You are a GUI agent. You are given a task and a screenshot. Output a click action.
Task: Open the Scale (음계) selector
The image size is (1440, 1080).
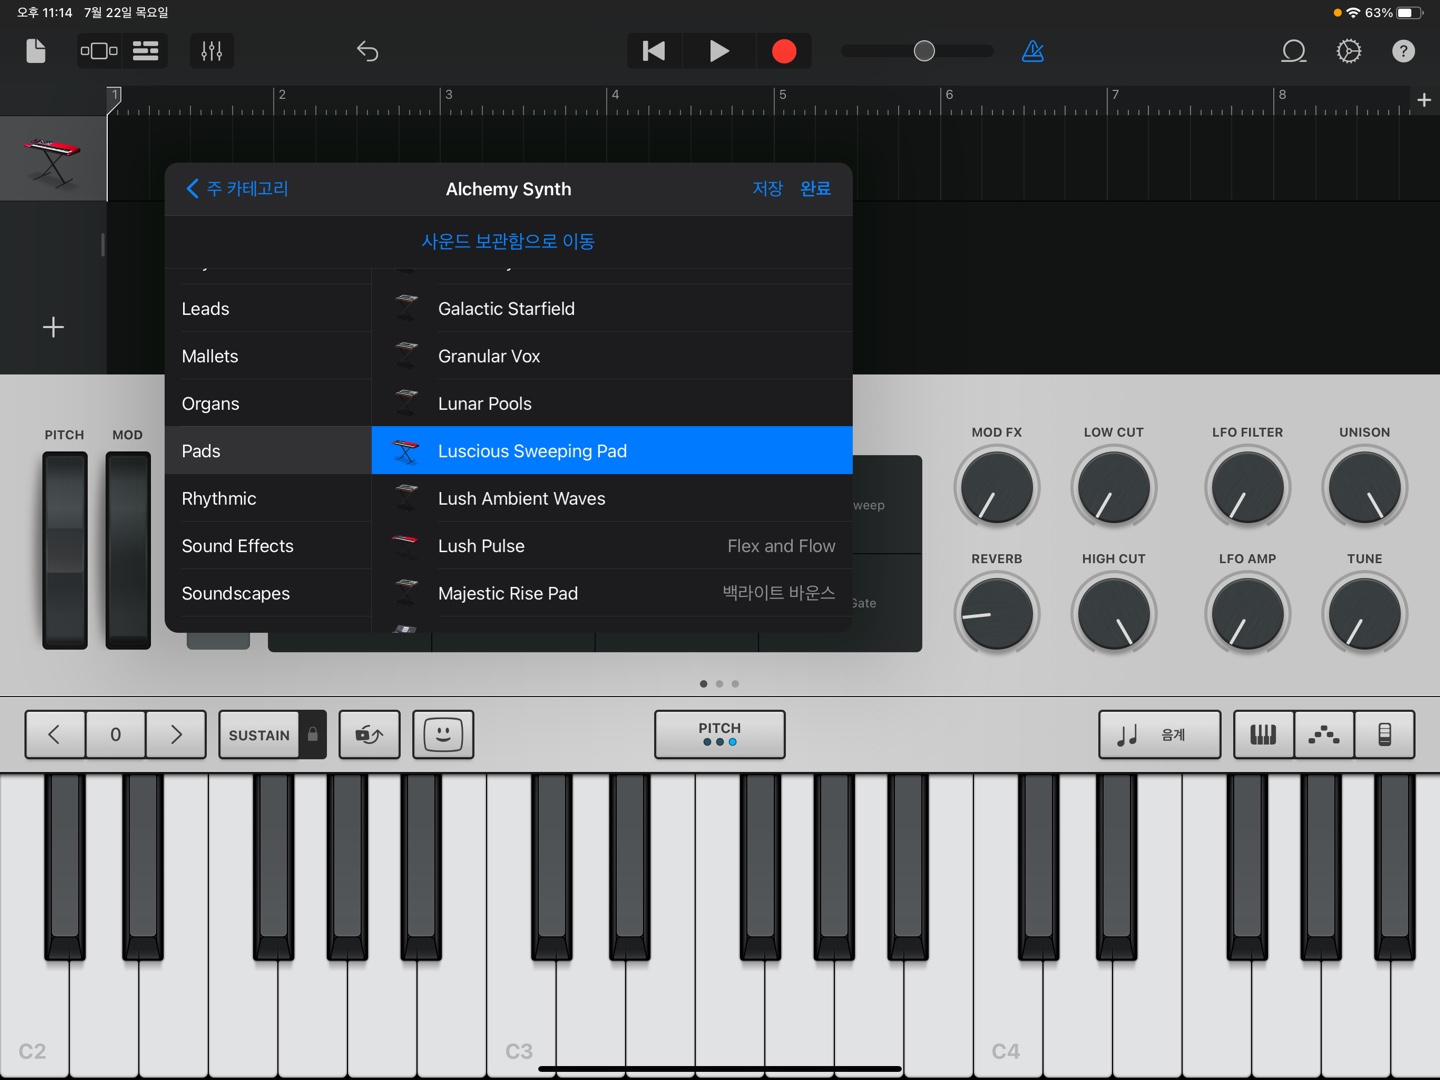click(1160, 735)
